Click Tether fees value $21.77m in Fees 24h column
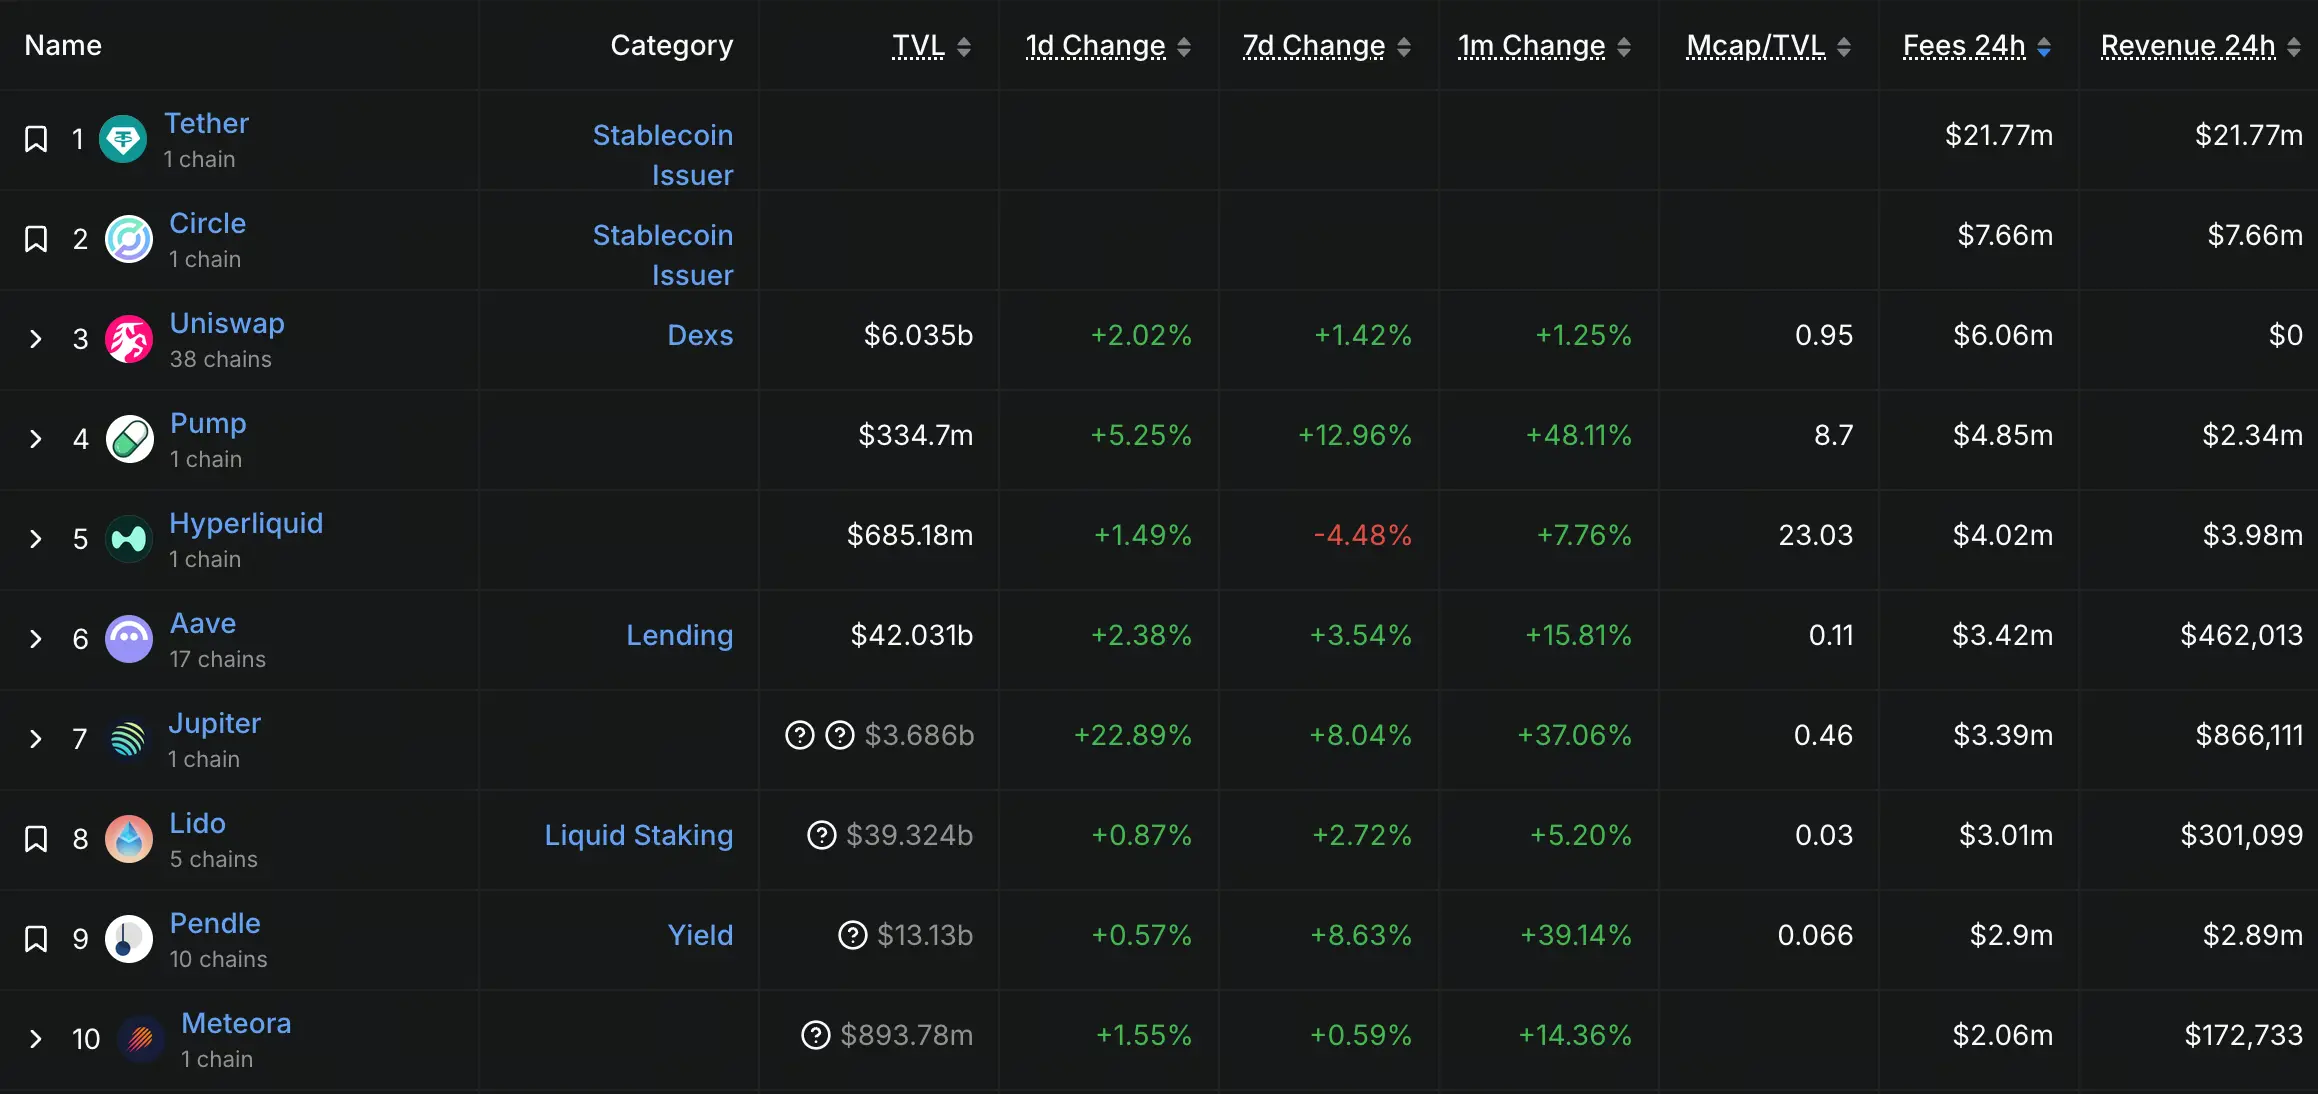Viewport: 2318px width, 1094px height. (x=1999, y=135)
